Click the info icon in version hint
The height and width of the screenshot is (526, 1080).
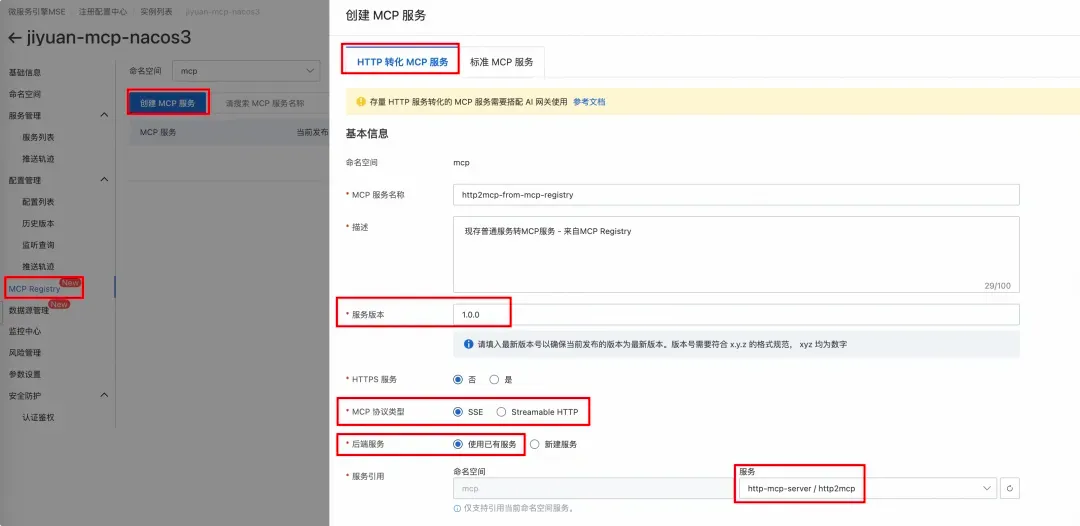tap(468, 344)
